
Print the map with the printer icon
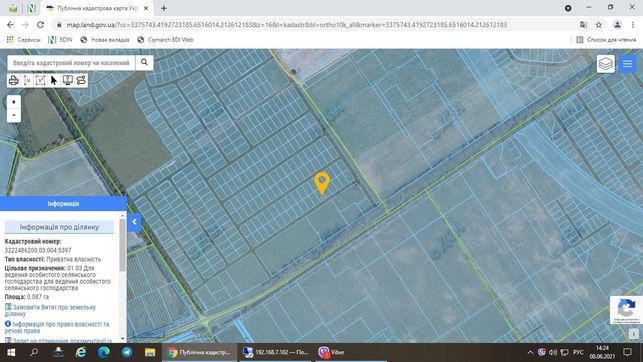pyautogui.click(x=14, y=80)
